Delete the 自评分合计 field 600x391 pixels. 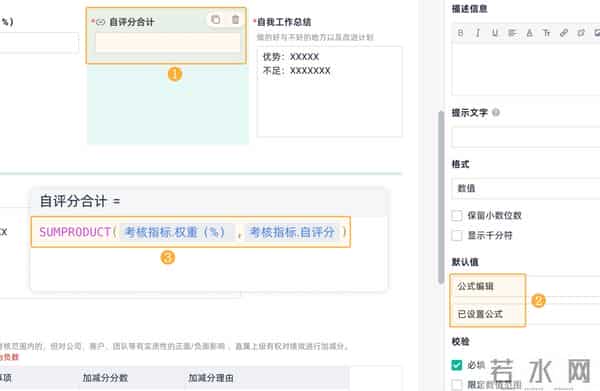click(236, 20)
